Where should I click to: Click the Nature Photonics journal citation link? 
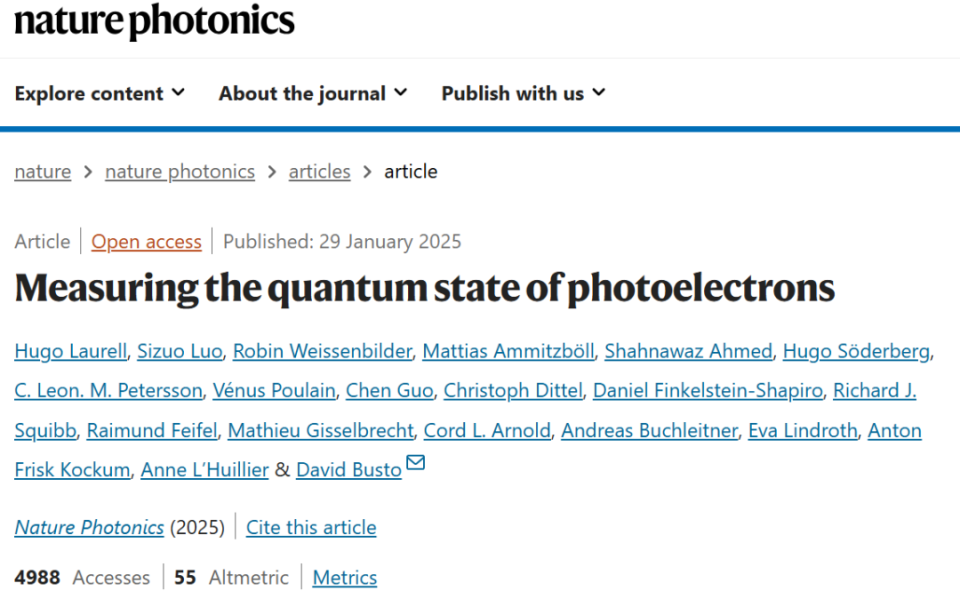89,527
